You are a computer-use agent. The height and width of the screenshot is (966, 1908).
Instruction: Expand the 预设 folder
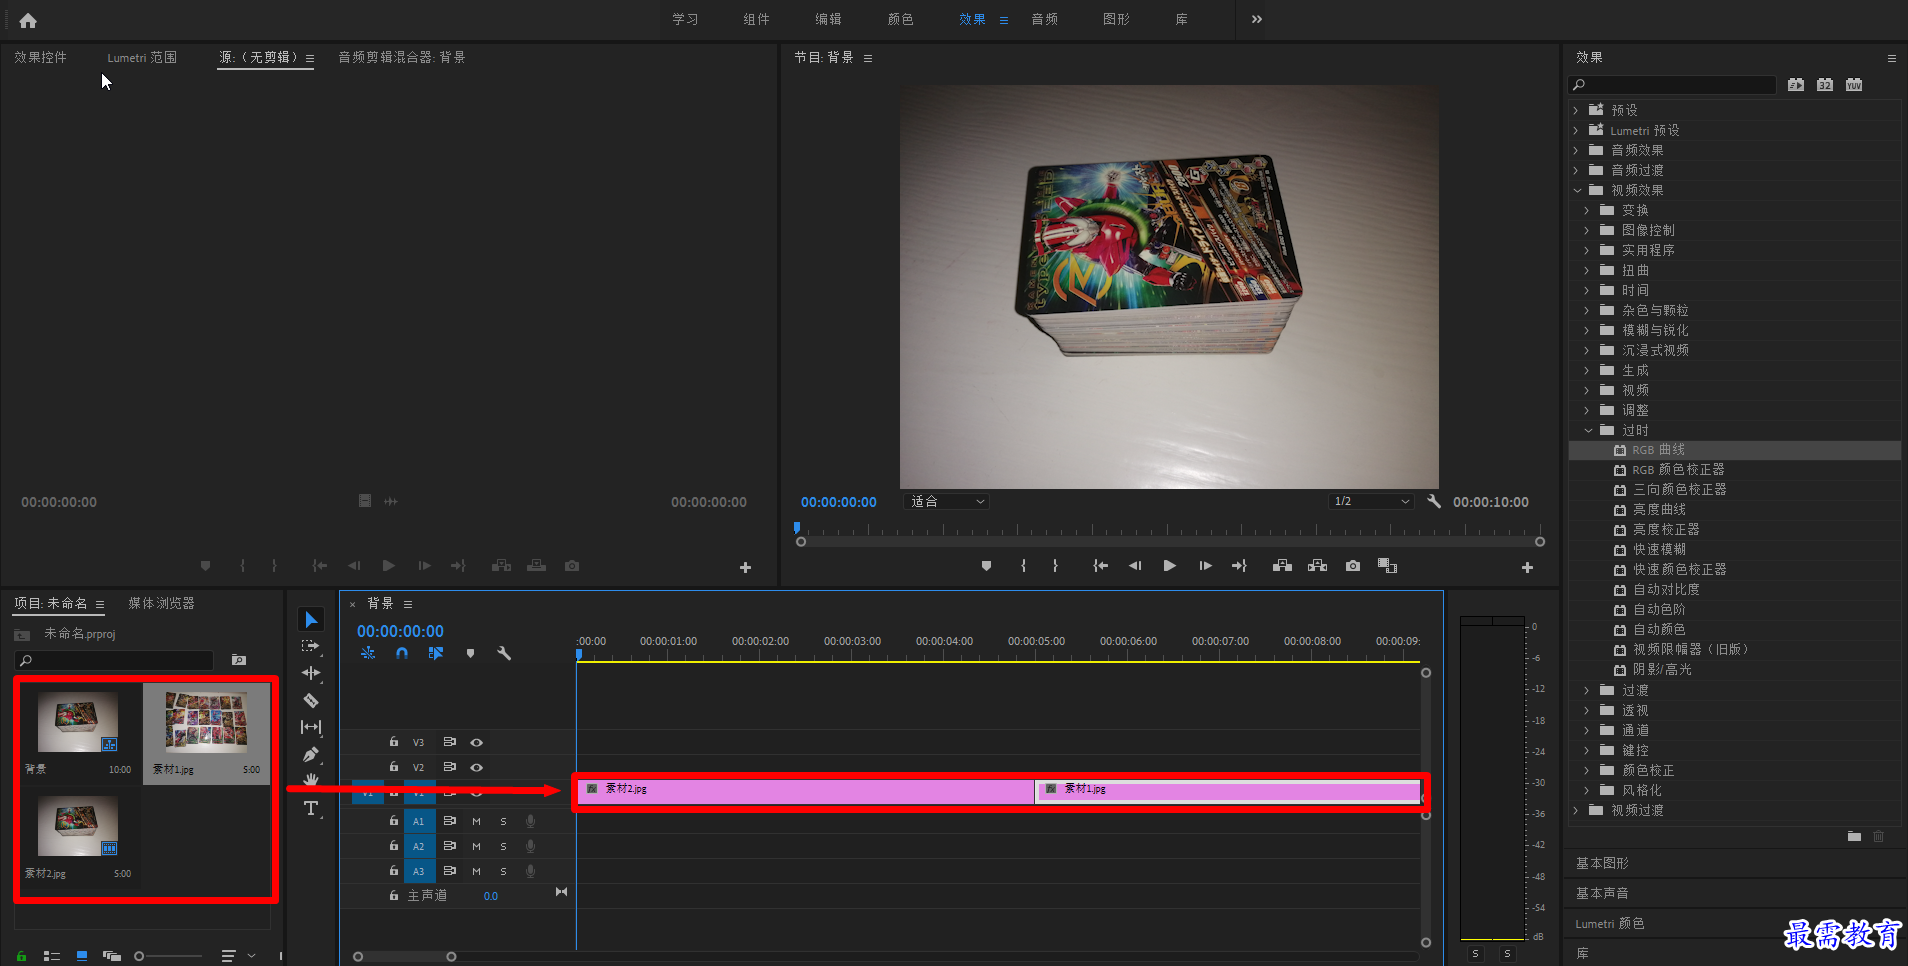[x=1576, y=110]
